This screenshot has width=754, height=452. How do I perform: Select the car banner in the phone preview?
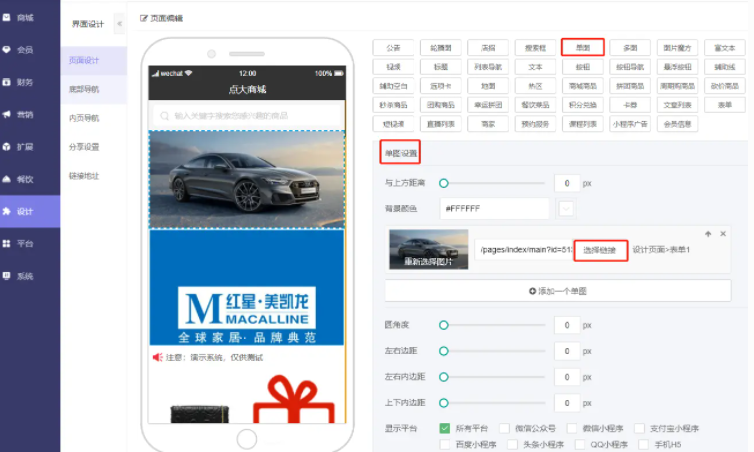pyautogui.click(x=247, y=179)
